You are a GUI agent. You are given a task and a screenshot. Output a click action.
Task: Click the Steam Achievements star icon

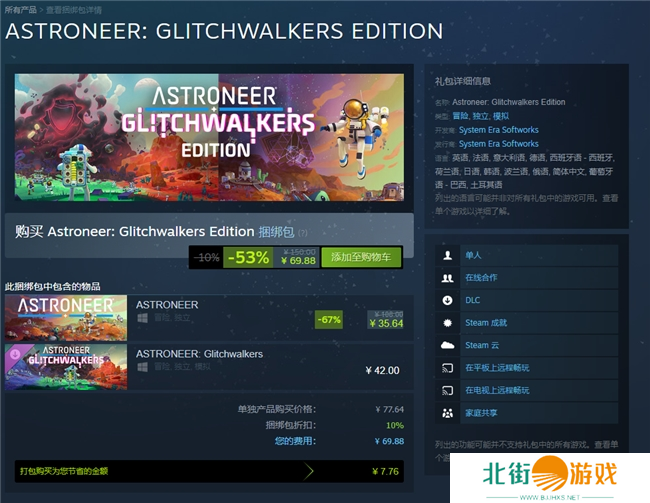tap(447, 323)
